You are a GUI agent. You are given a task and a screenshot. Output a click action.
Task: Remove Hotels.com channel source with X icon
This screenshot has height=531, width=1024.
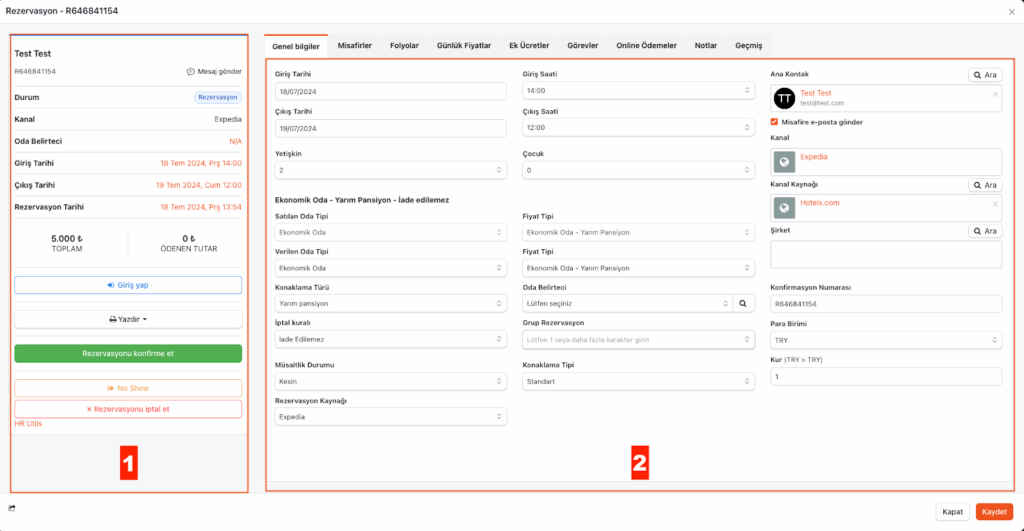click(x=994, y=204)
